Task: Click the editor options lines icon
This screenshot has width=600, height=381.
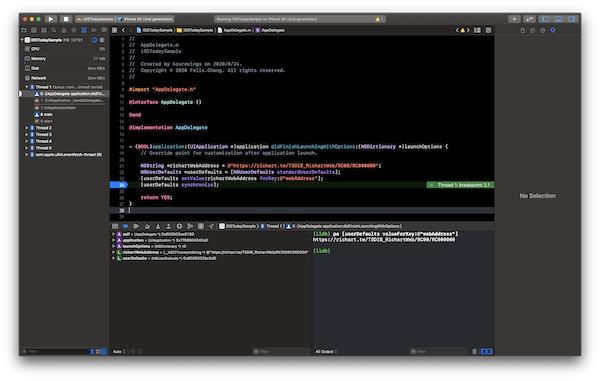Action: point(477,30)
